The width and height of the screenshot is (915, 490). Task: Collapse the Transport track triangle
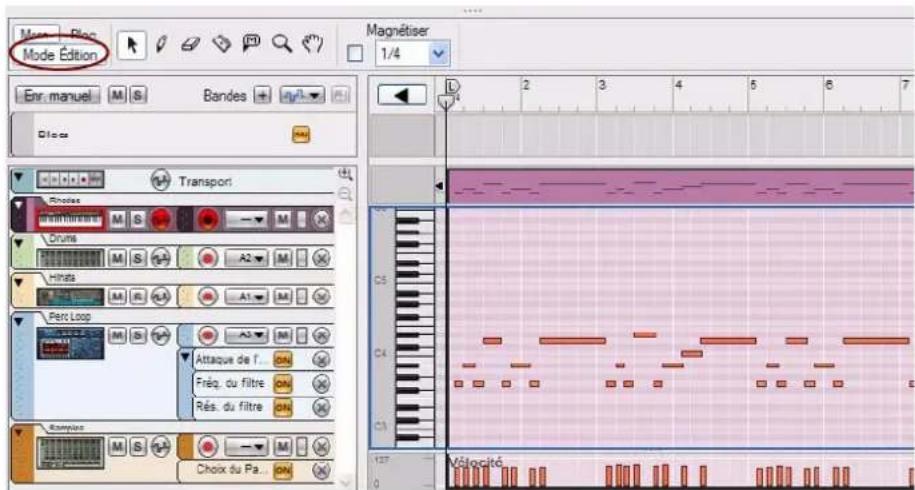pos(19,176)
